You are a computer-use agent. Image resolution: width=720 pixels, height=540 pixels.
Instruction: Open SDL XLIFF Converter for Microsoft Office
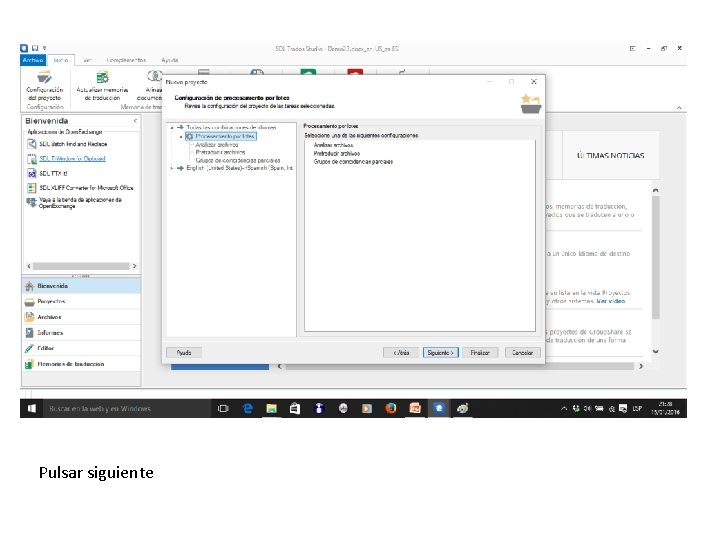80,188
